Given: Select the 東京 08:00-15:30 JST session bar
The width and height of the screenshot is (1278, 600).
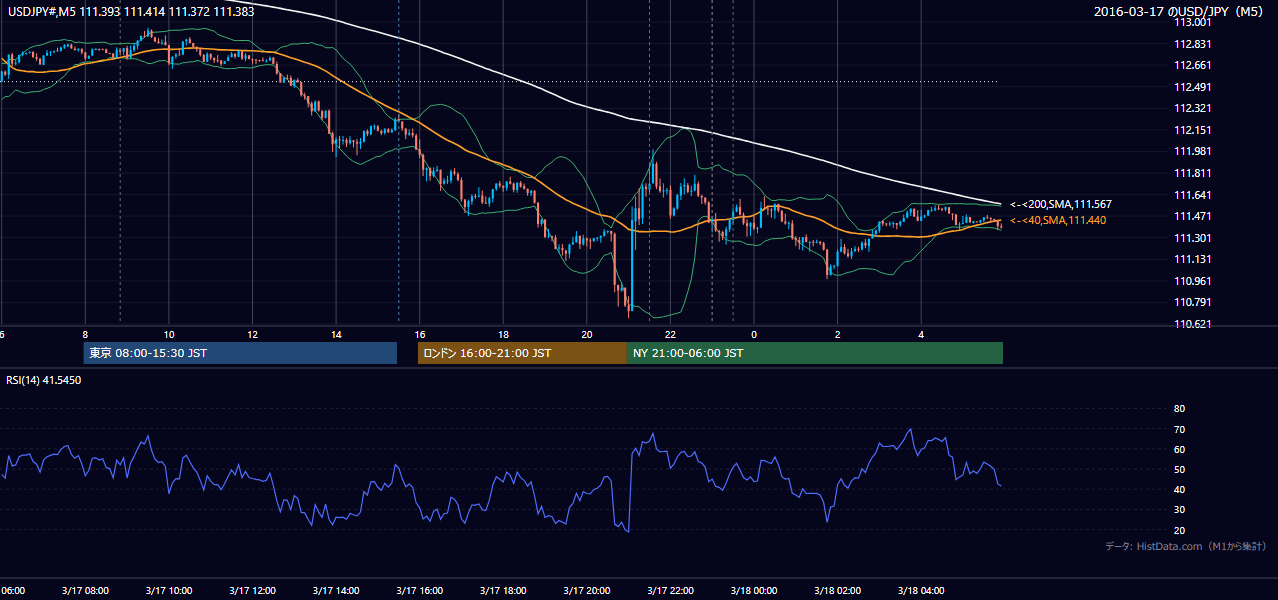Looking at the screenshot, I should pos(240,353).
